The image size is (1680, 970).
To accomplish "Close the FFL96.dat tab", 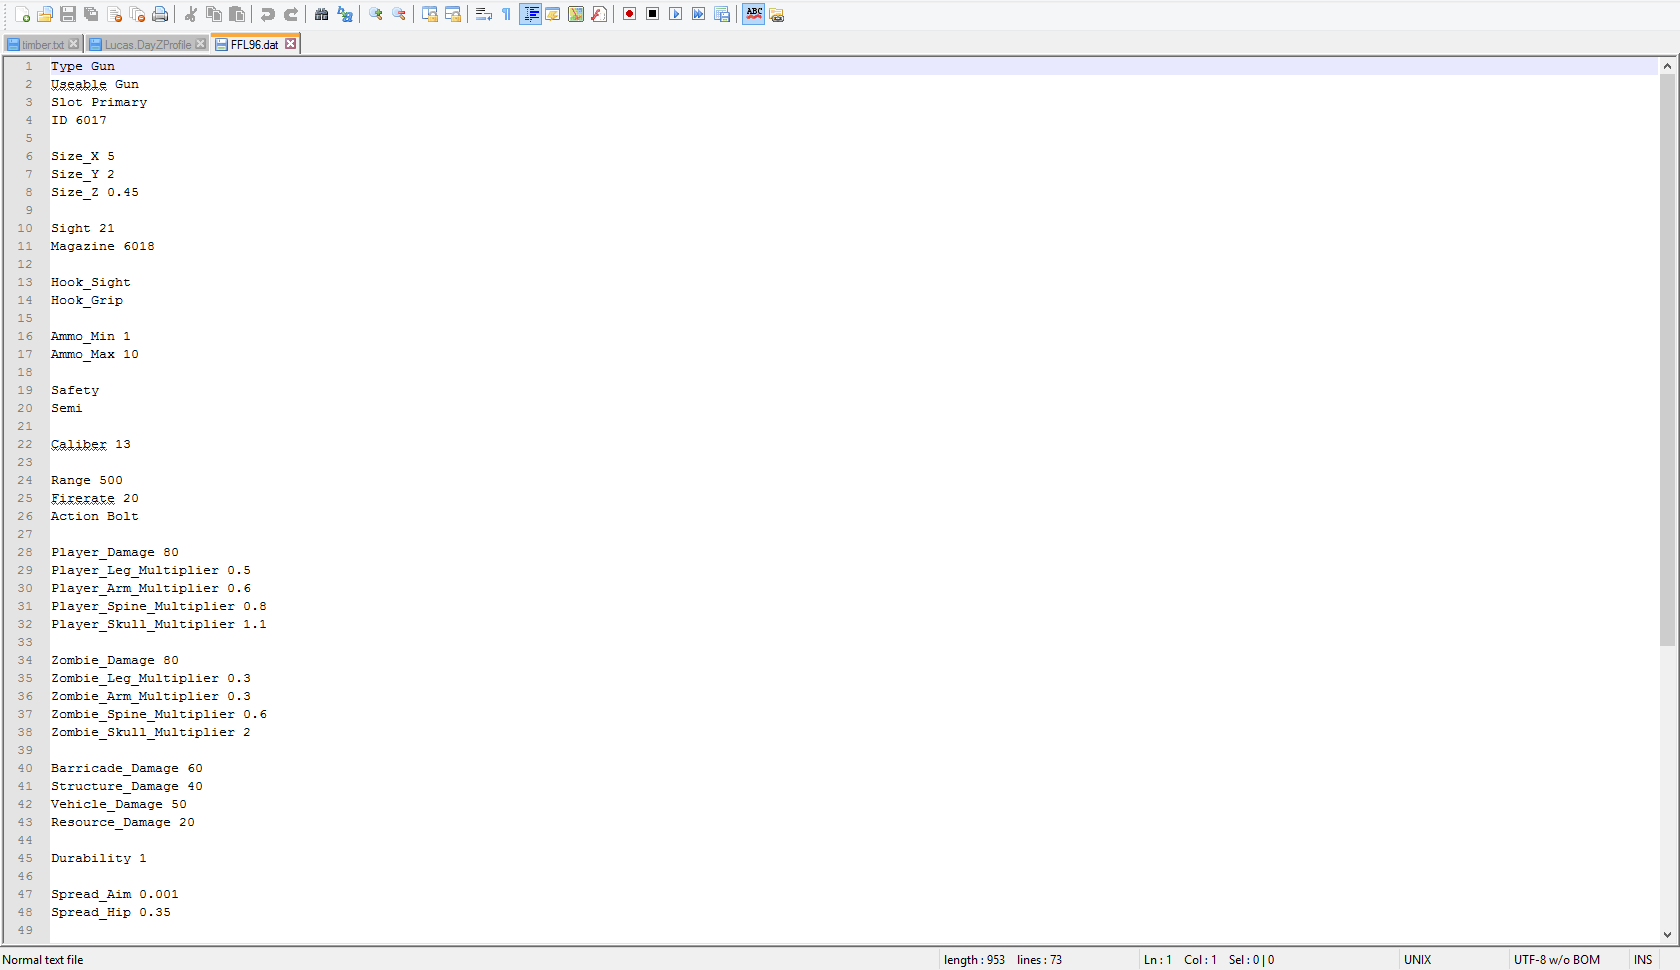I will (290, 44).
